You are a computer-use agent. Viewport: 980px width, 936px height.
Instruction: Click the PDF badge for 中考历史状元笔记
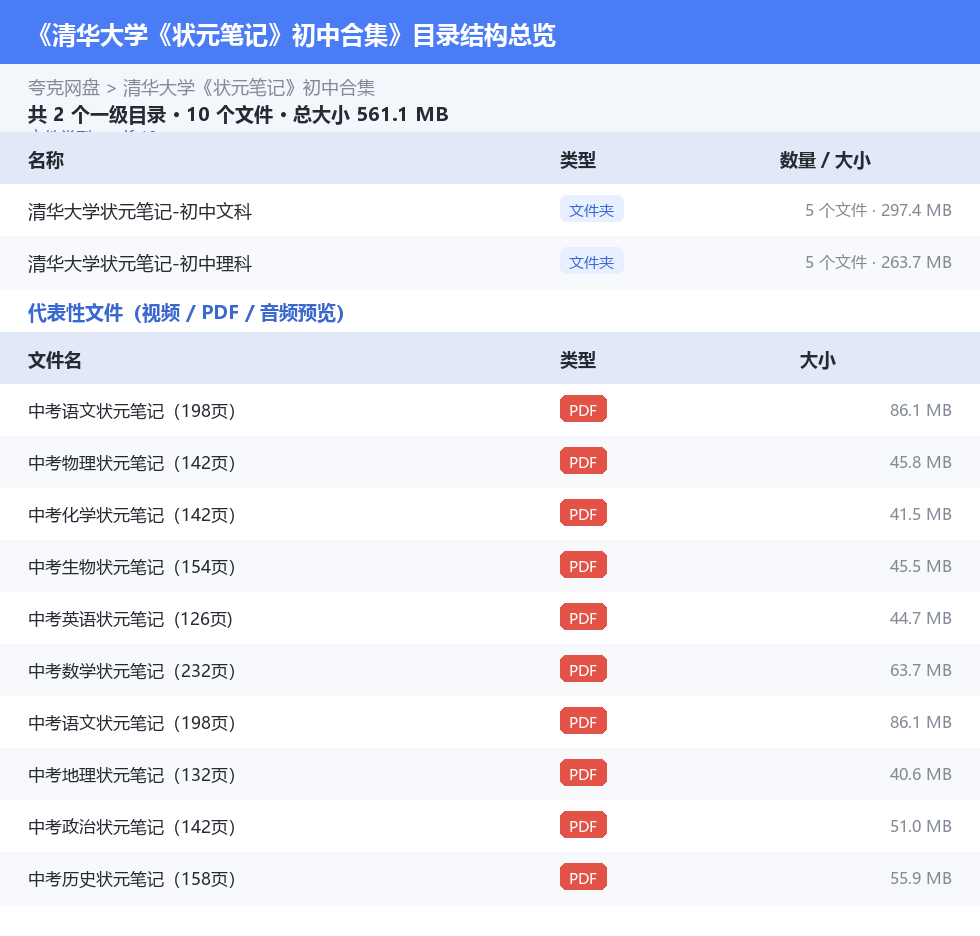point(583,877)
